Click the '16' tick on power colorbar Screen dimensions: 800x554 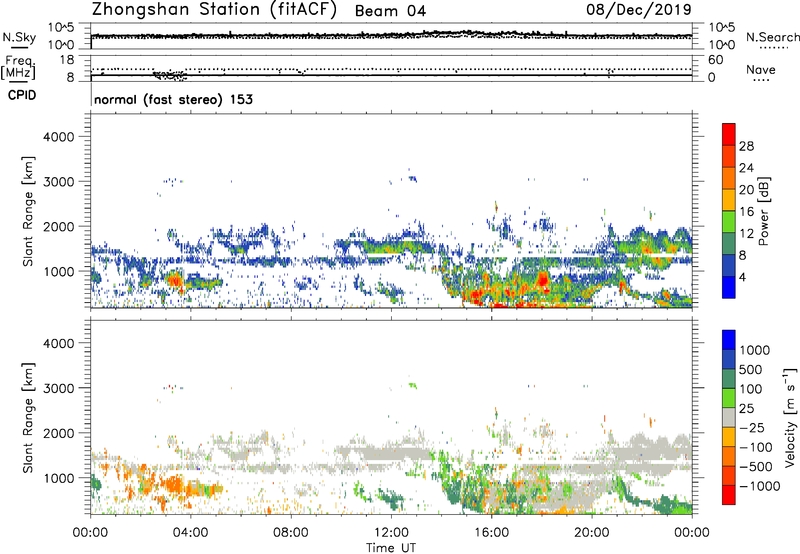(746, 212)
